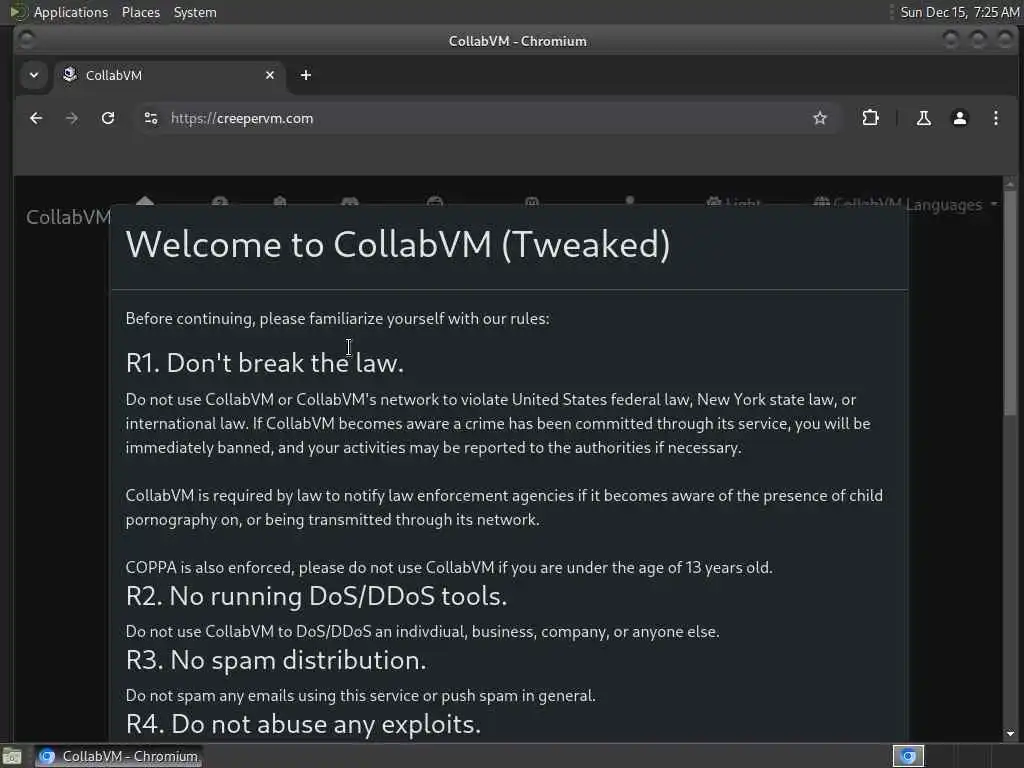Click the 'Welcome to CollabVM (Tweaked)' heading
The height and width of the screenshot is (768, 1024).
tap(398, 244)
